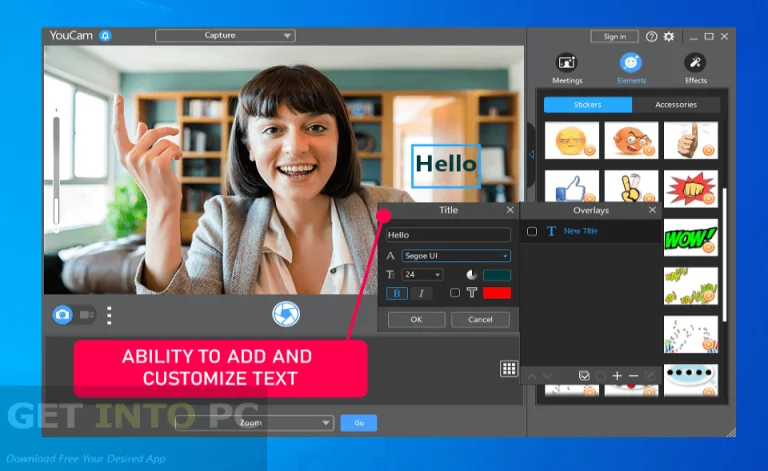Screen dimensions: 768x471
Task: Click the shutter capture button
Action: tap(286, 314)
